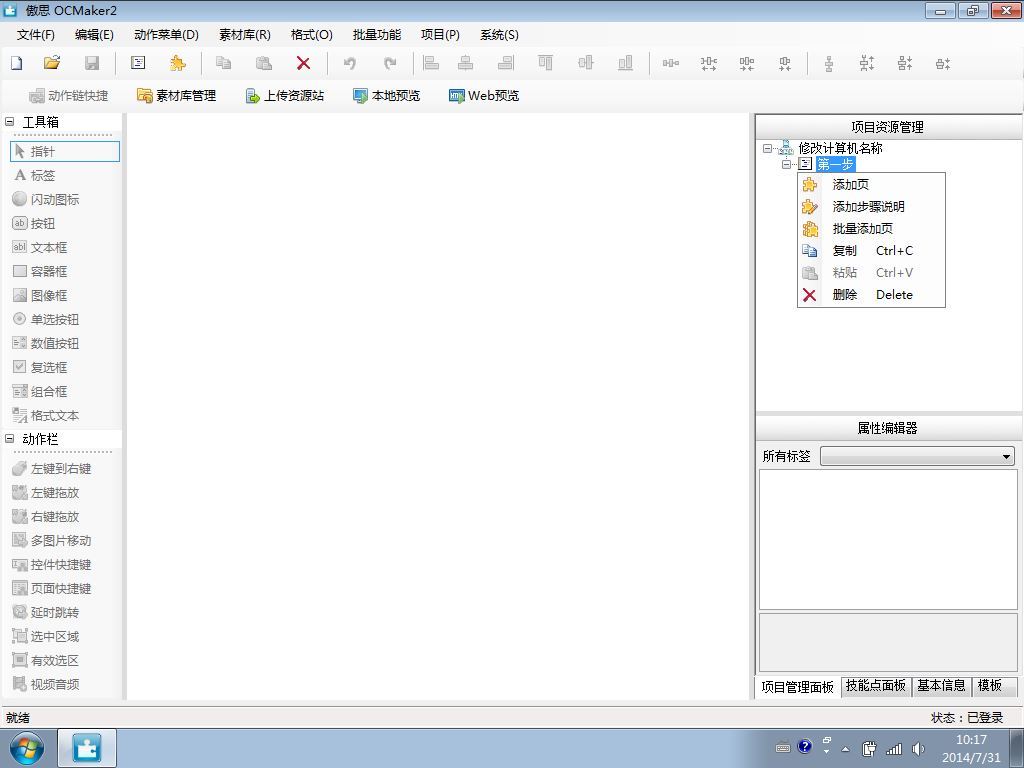This screenshot has height=768, width=1024.
Task: Select the 闪动图标 tool
Action: click(65, 199)
